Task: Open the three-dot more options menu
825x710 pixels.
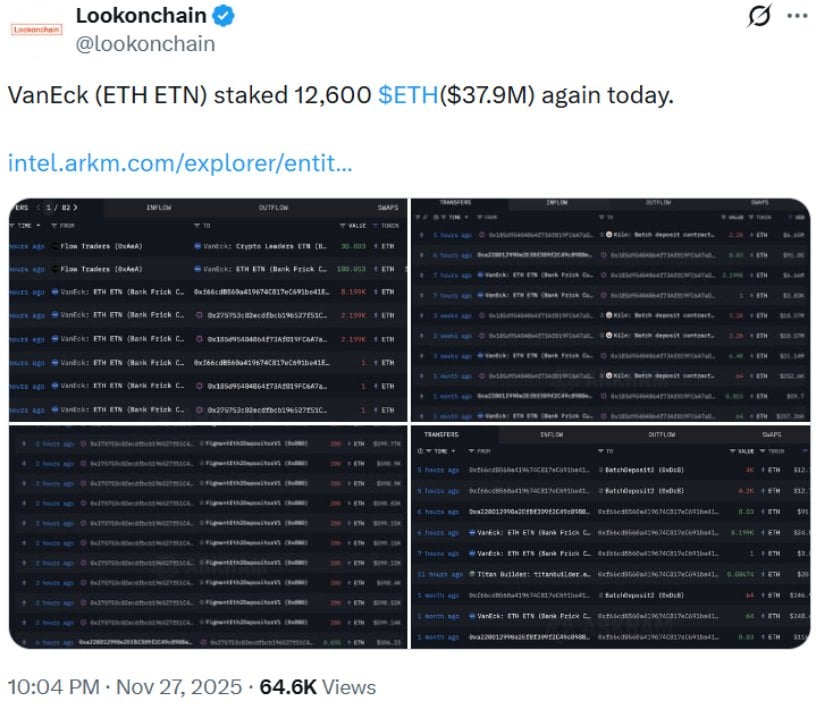Action: tap(795, 17)
